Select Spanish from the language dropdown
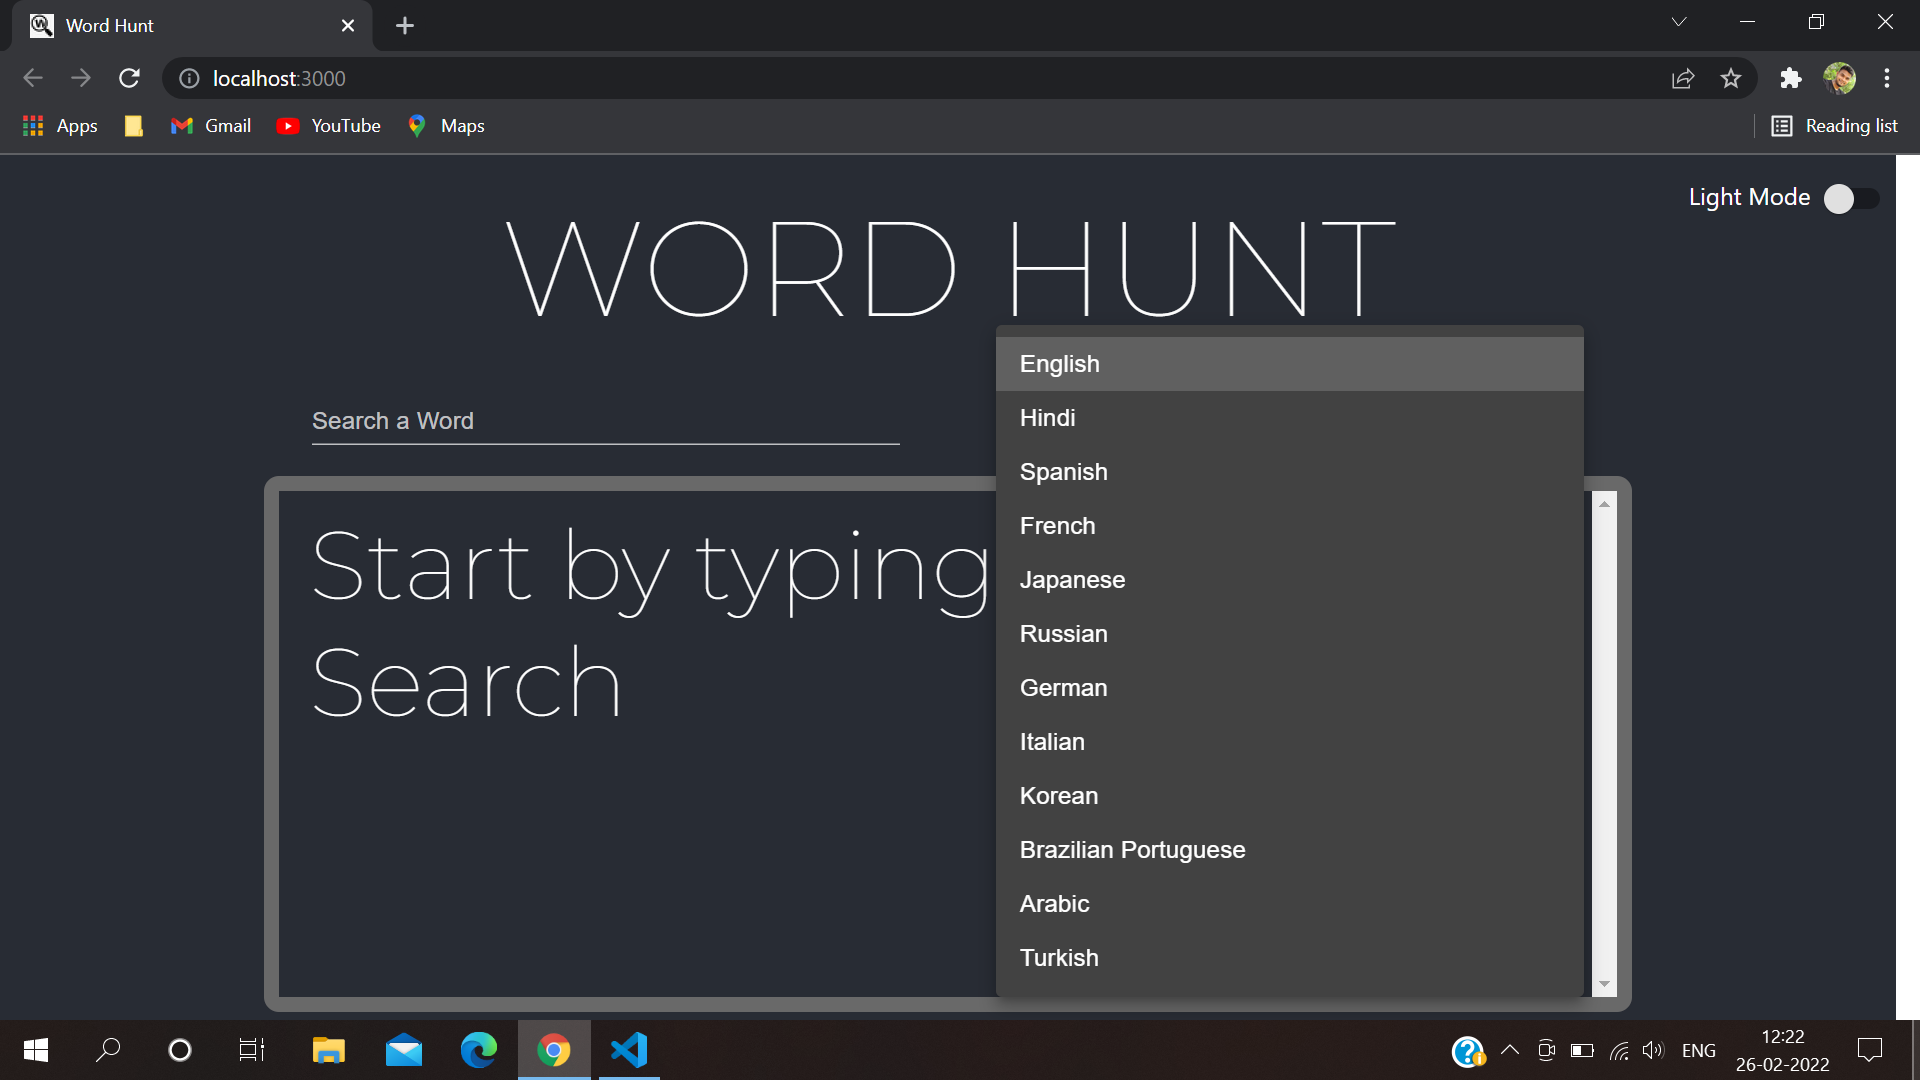Screen dimensions: 1920x1080 click(1063, 471)
